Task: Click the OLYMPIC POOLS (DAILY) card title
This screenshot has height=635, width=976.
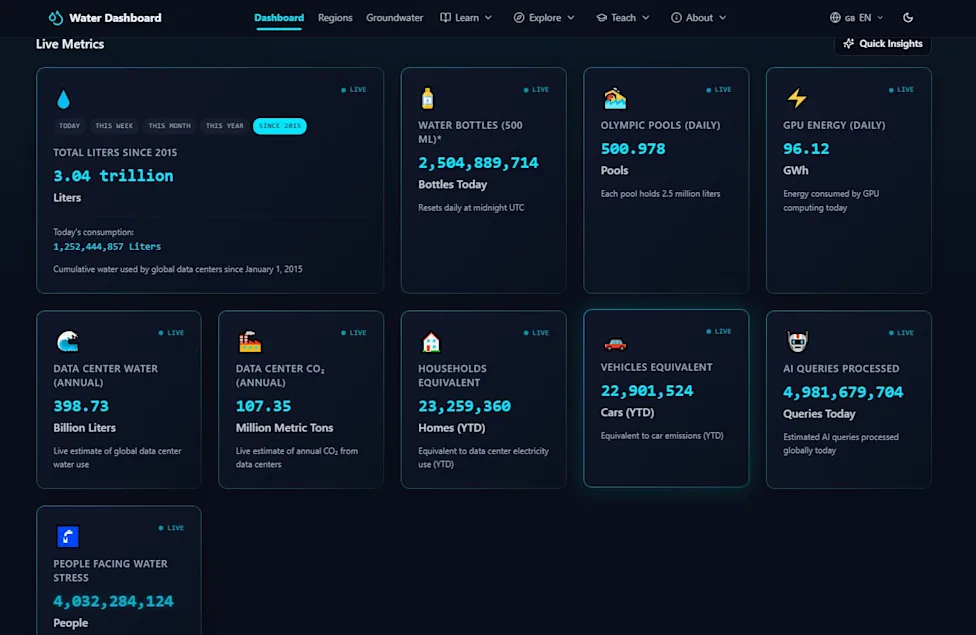Action: tap(660, 125)
